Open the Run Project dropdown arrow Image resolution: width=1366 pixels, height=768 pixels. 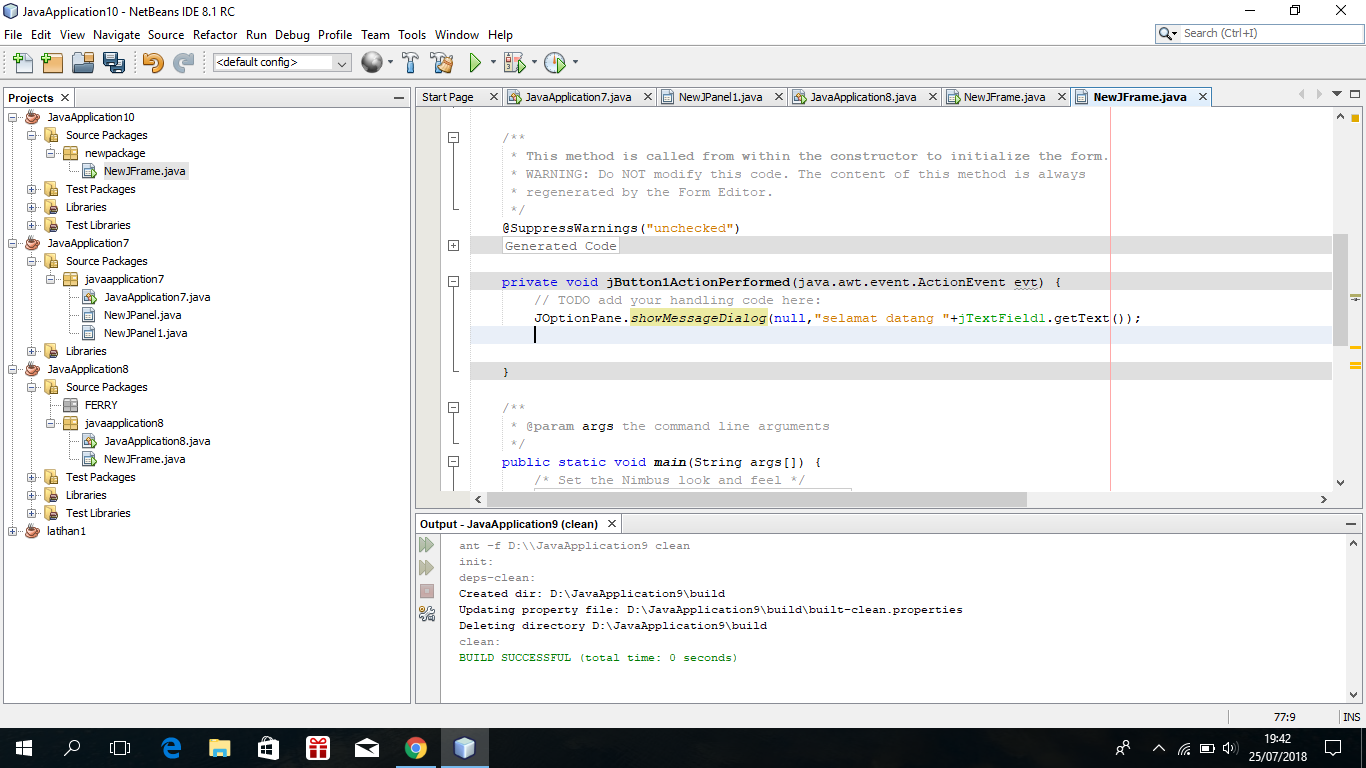click(492, 63)
